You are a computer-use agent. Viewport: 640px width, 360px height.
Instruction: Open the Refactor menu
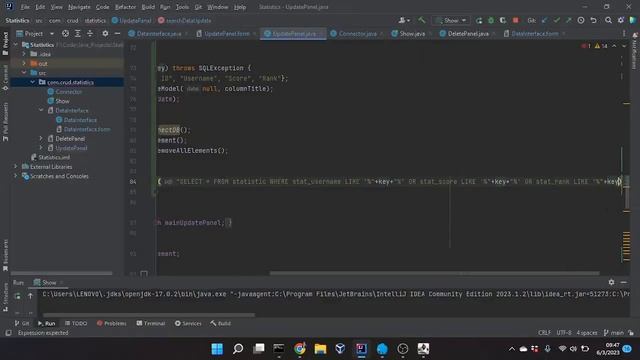point(125,7)
